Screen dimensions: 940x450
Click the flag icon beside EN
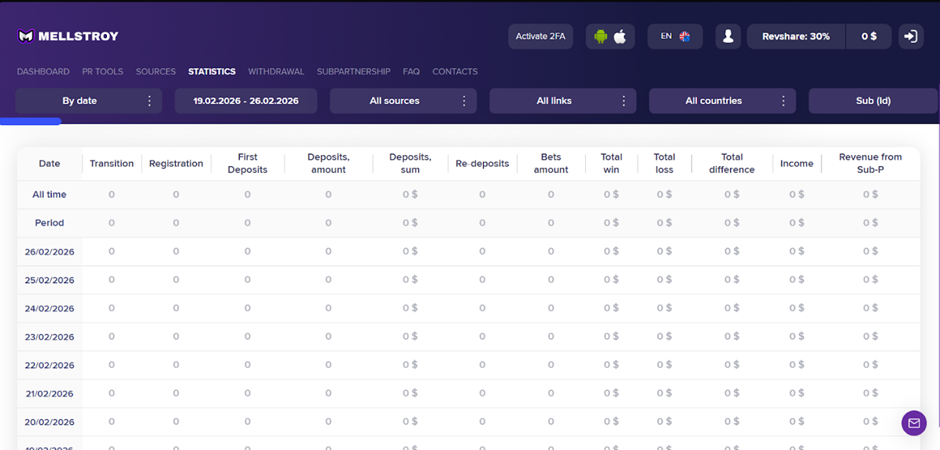(x=685, y=37)
